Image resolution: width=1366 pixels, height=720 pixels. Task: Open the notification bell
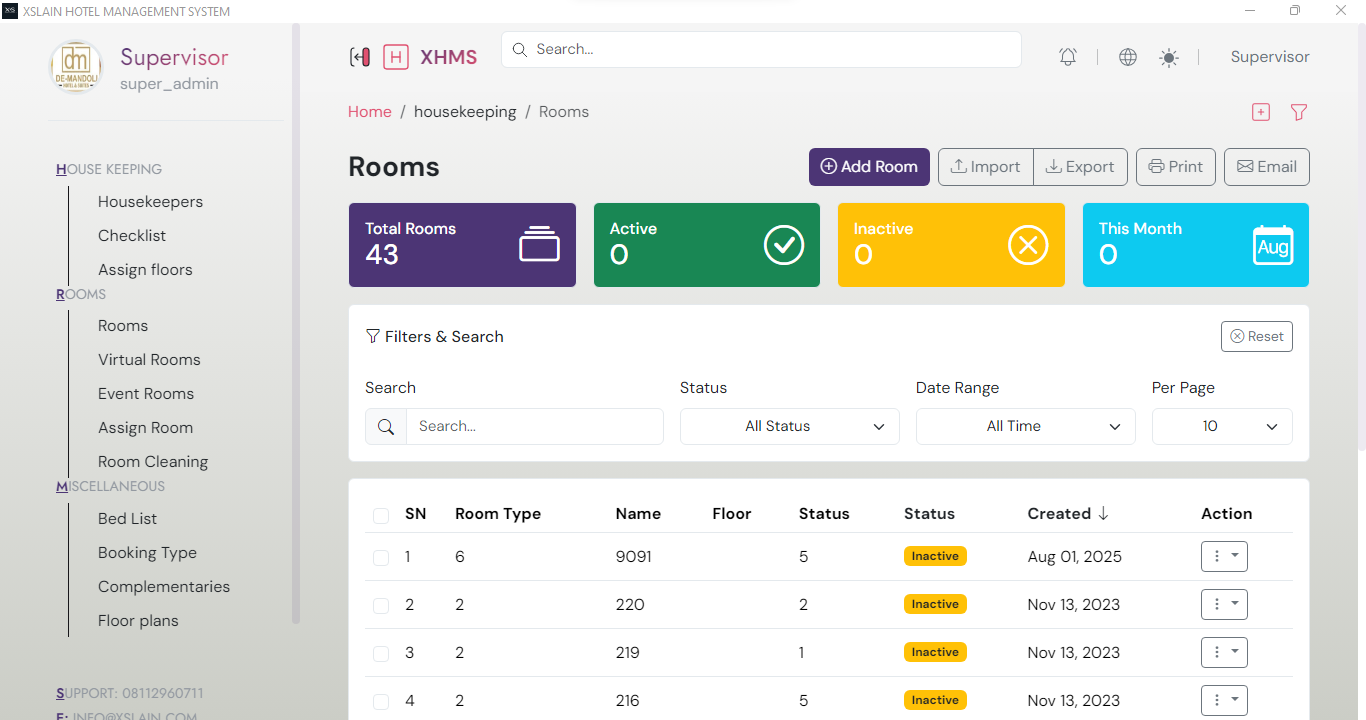tap(1067, 56)
